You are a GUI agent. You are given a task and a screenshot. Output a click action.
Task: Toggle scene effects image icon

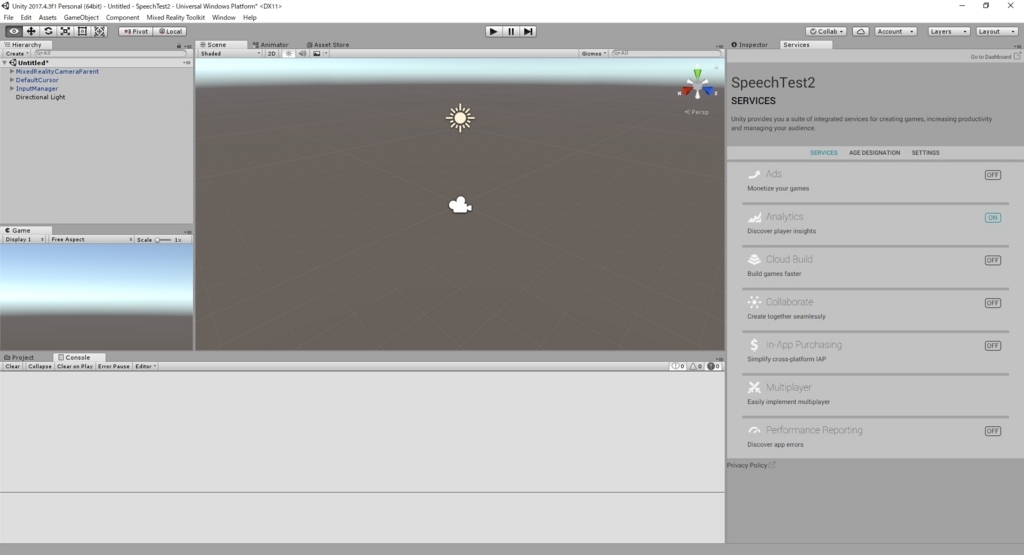coord(317,54)
